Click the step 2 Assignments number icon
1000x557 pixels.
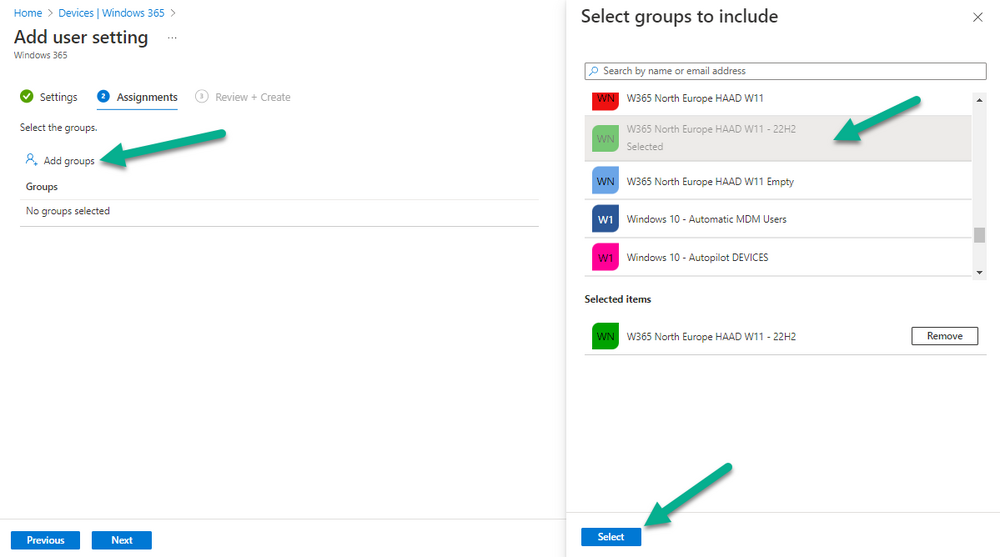click(x=103, y=96)
